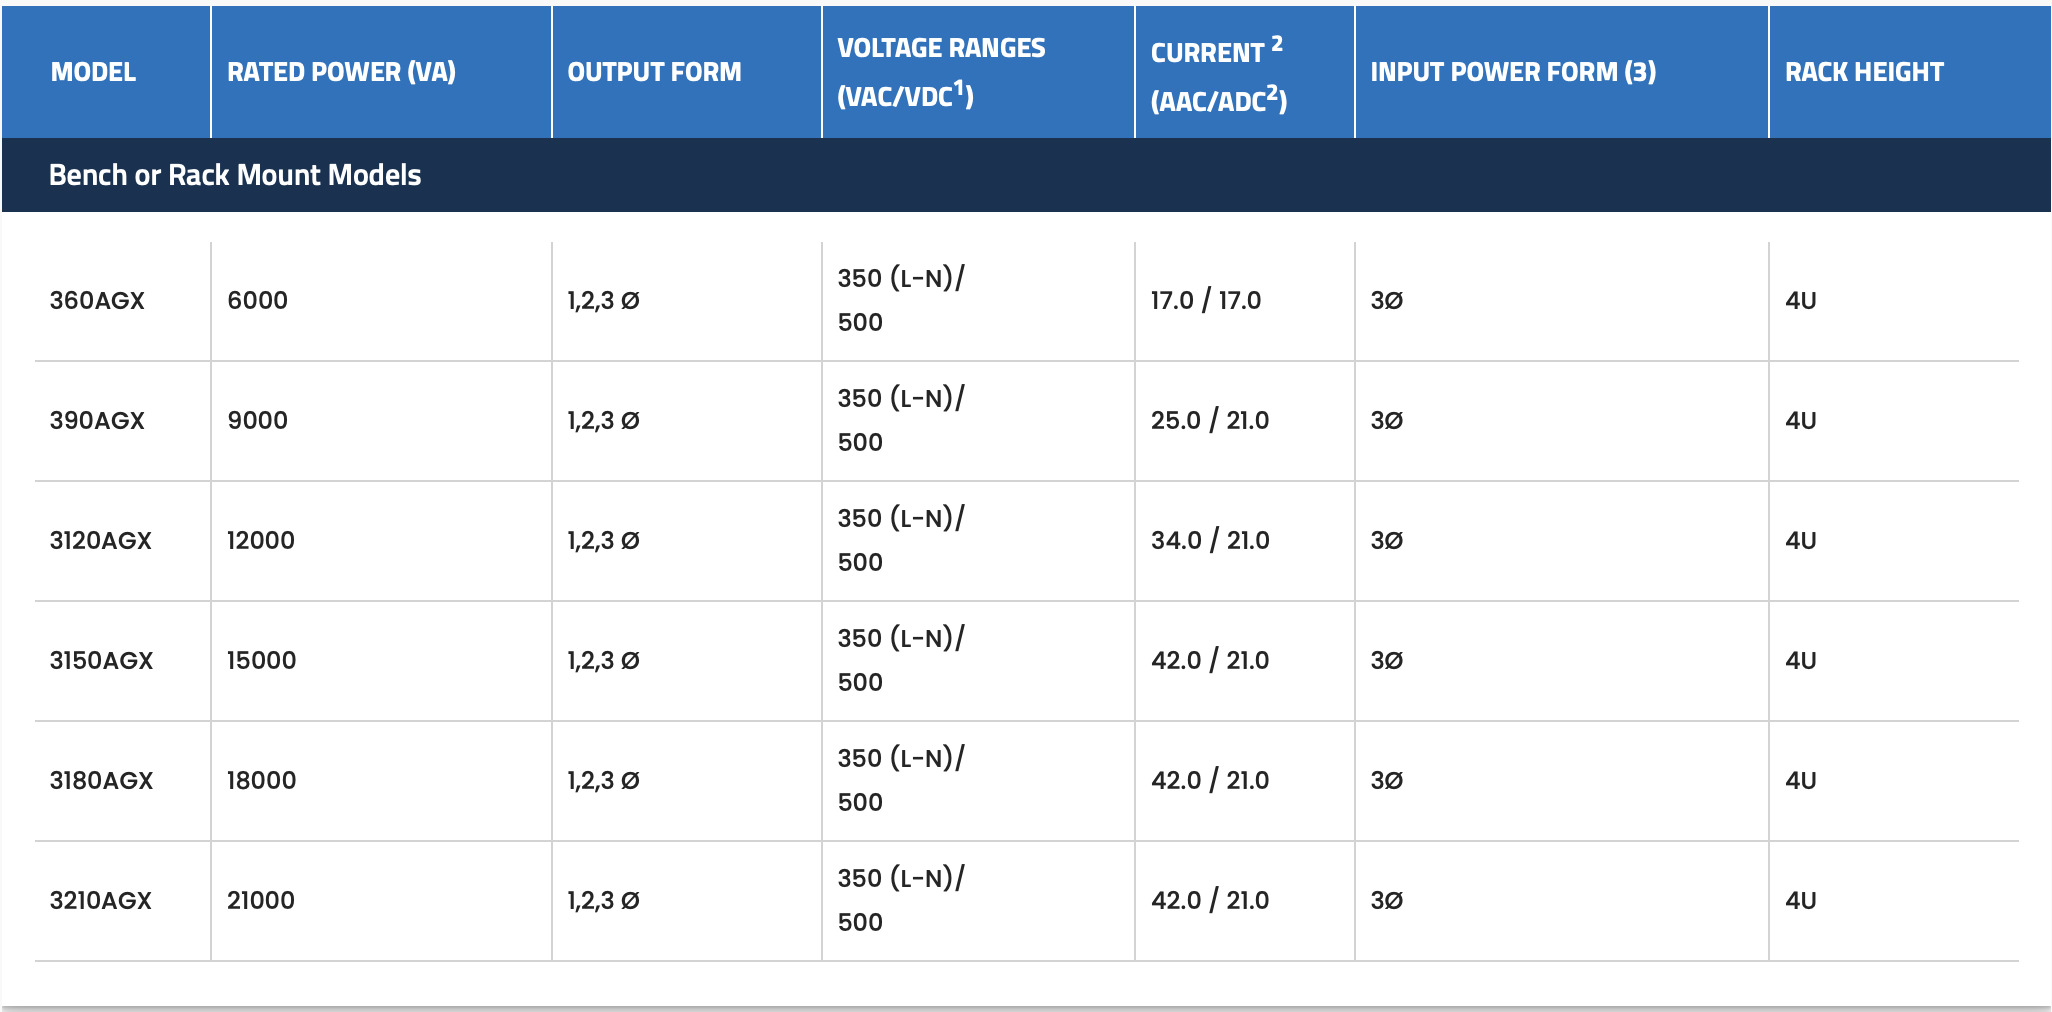Viewport: 2052px width, 1012px height.
Task: Click the VOLTAGE RANGES (VAC/VDC) header
Action: (x=941, y=72)
